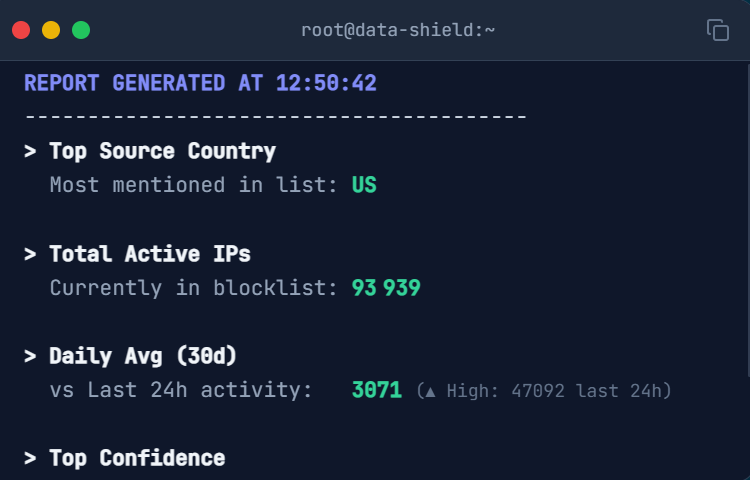This screenshot has height=480, width=750.
Task: Click the up-triangle icon before High
Action: point(427,390)
